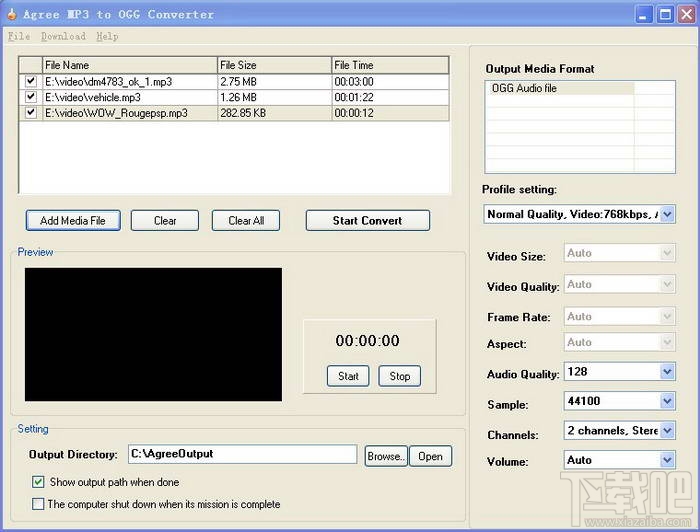
Task: Click the File Name column header
Action: click(x=130, y=65)
